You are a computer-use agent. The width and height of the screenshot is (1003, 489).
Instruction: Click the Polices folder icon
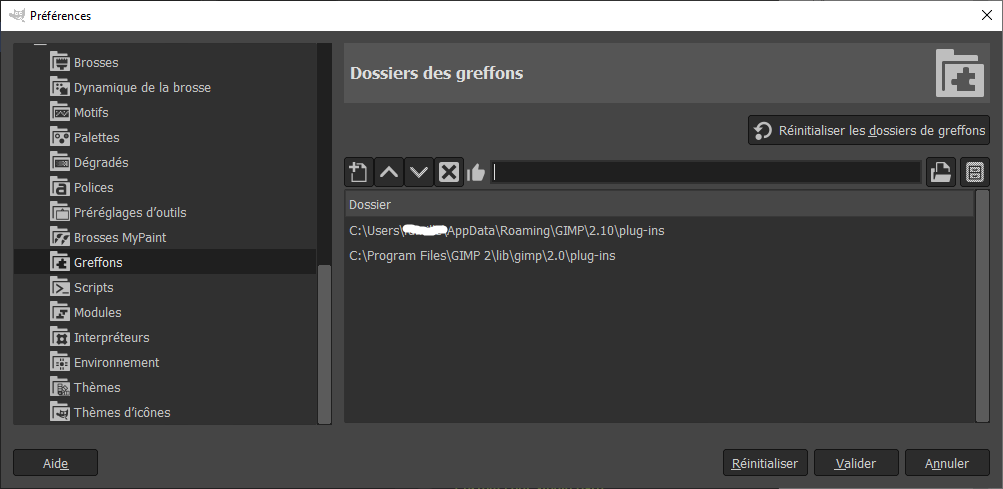[59, 188]
